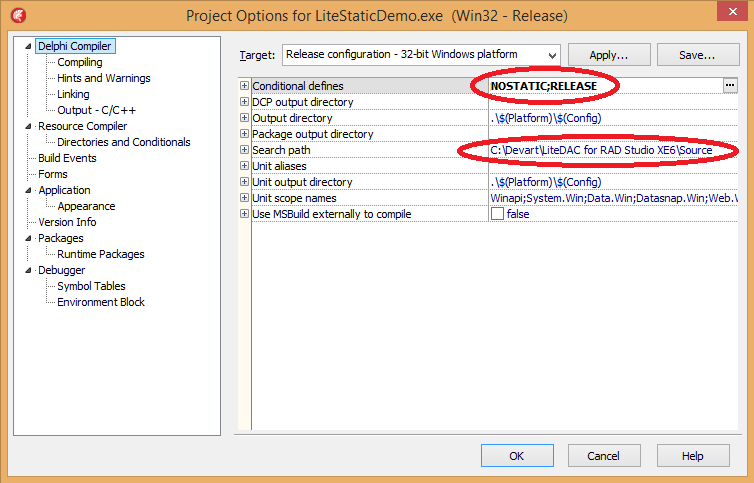Viewport: 754px width, 483px height.
Task: Open the Build Events page
Action: (67, 158)
